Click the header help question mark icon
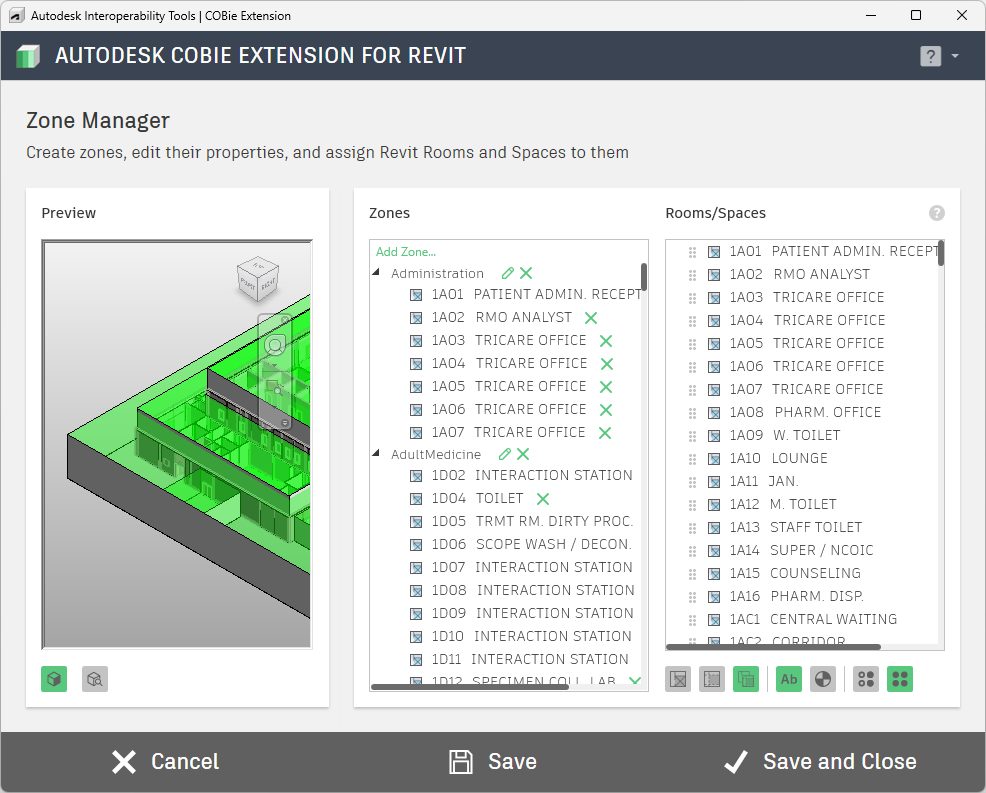The image size is (986, 793). pos(931,56)
